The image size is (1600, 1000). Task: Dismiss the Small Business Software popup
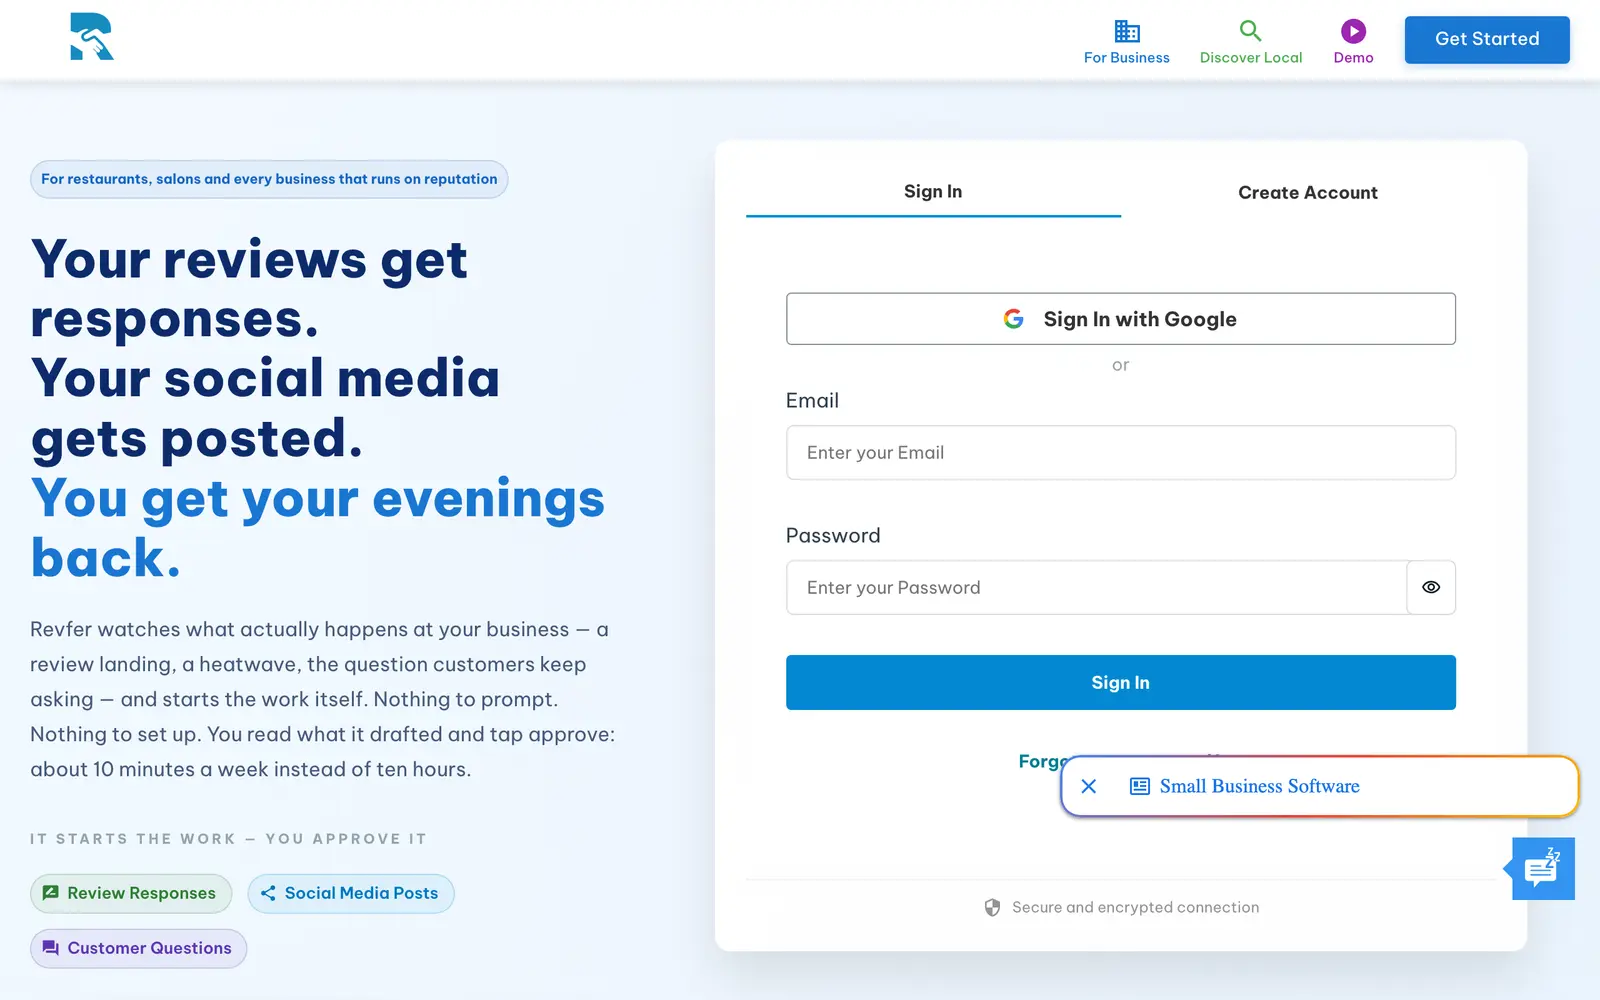pos(1089,786)
